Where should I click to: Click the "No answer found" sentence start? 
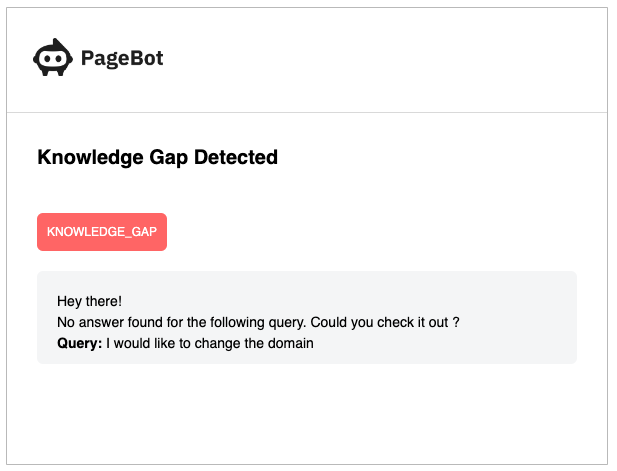[66, 322]
